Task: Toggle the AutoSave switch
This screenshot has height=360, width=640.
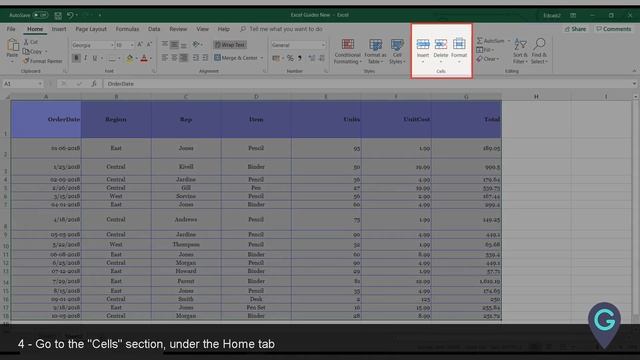Action: (40, 15)
